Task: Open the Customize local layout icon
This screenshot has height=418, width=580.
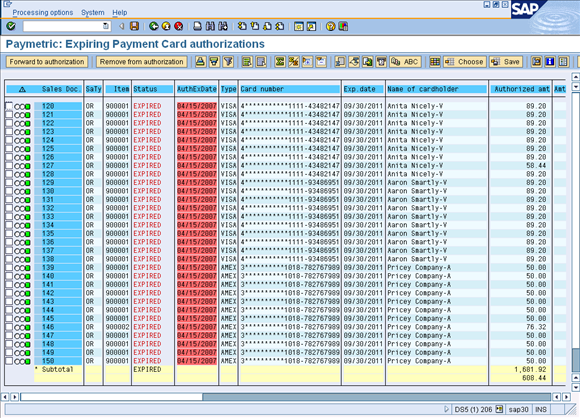Action: [343, 26]
